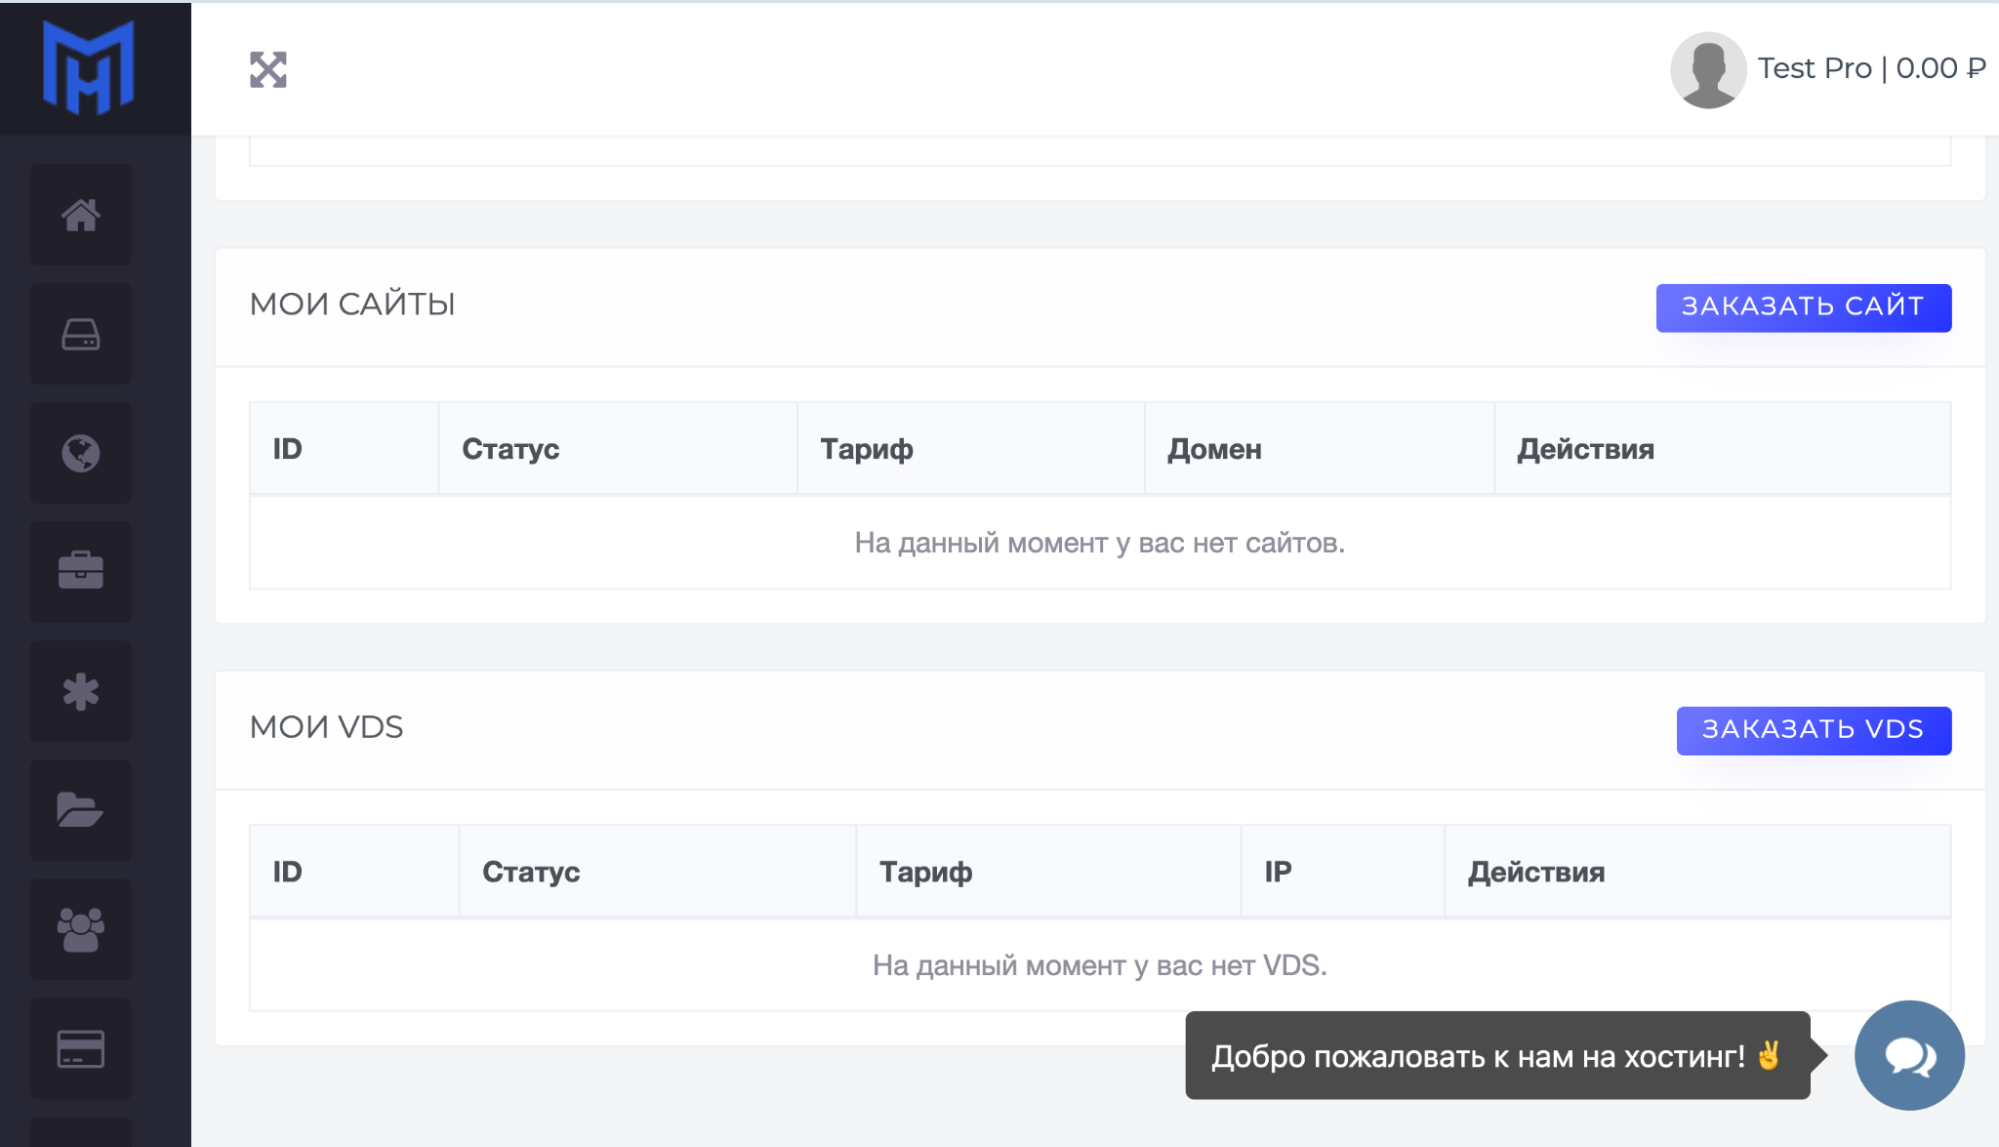1999x1147 pixels.
Task: Click the Статус header in the sites table
Action: pyautogui.click(x=510, y=449)
